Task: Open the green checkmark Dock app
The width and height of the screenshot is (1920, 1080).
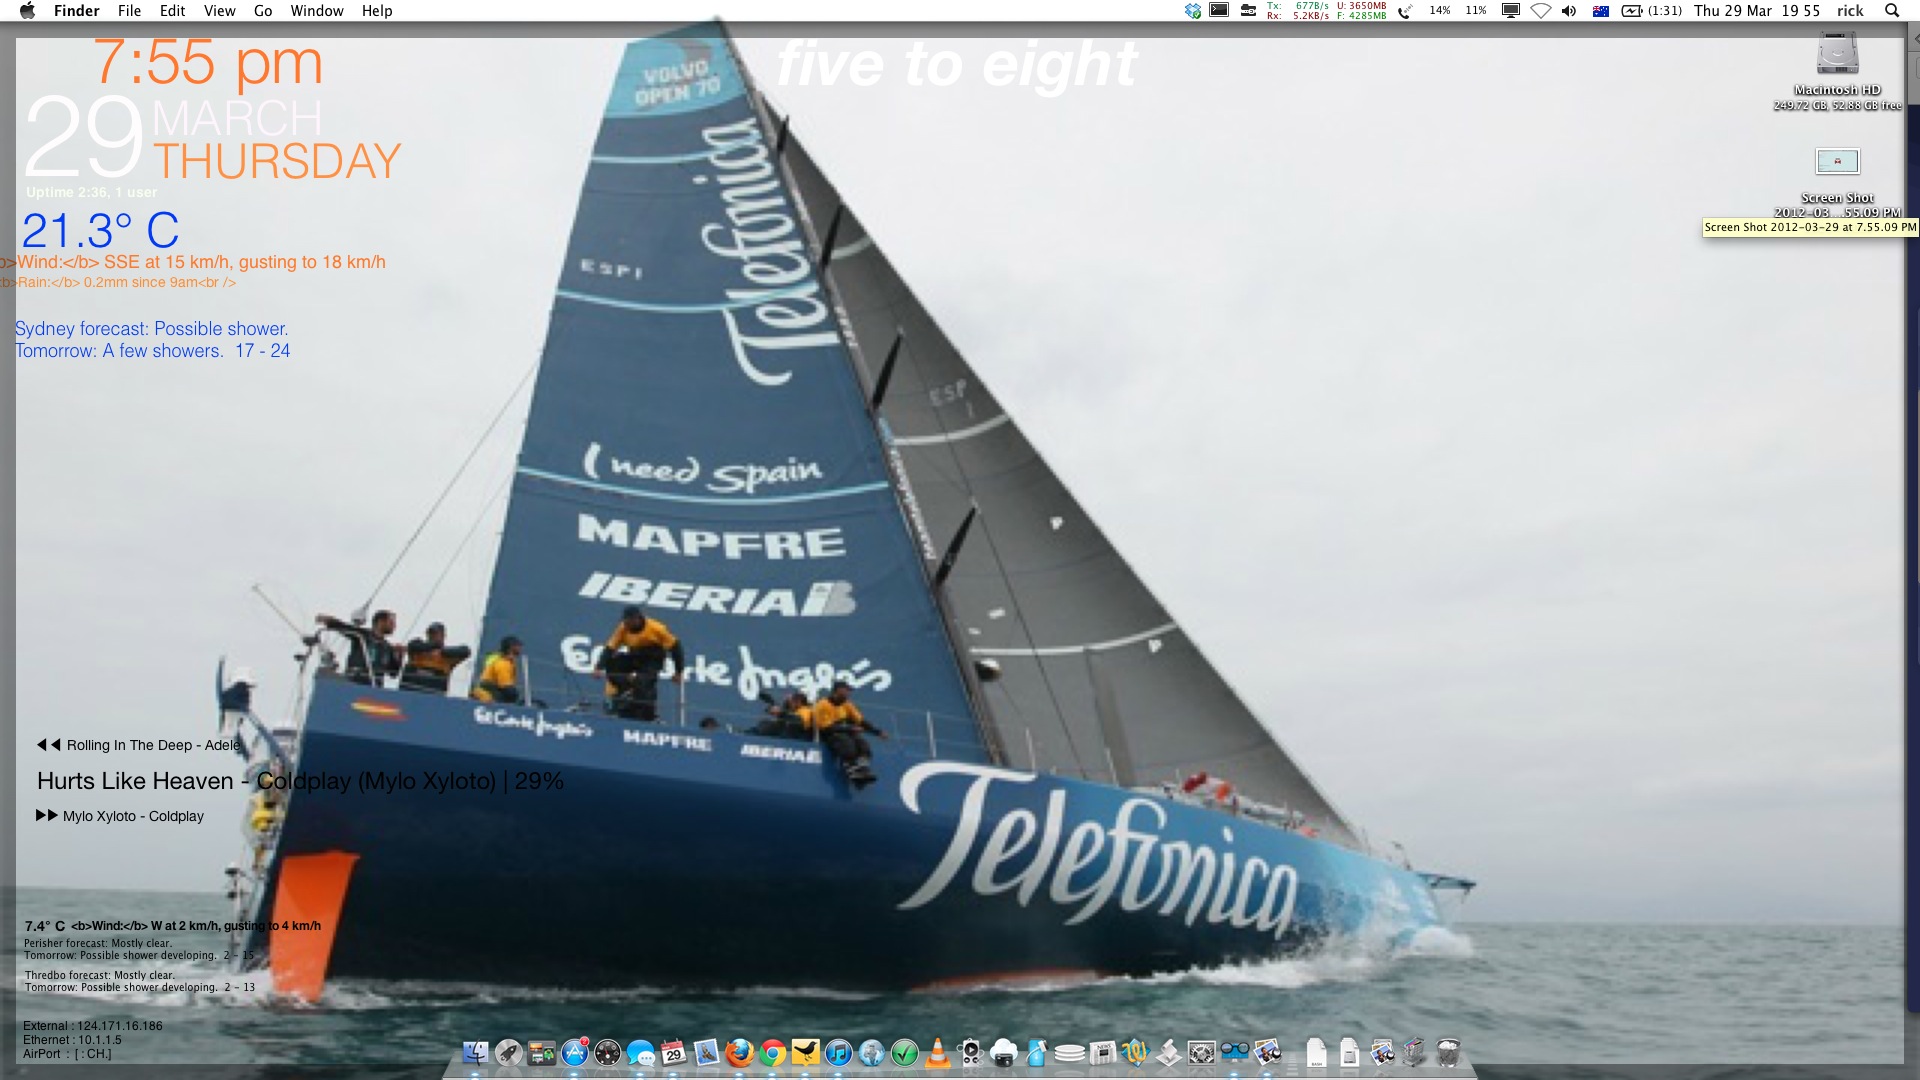Action: [x=904, y=1052]
